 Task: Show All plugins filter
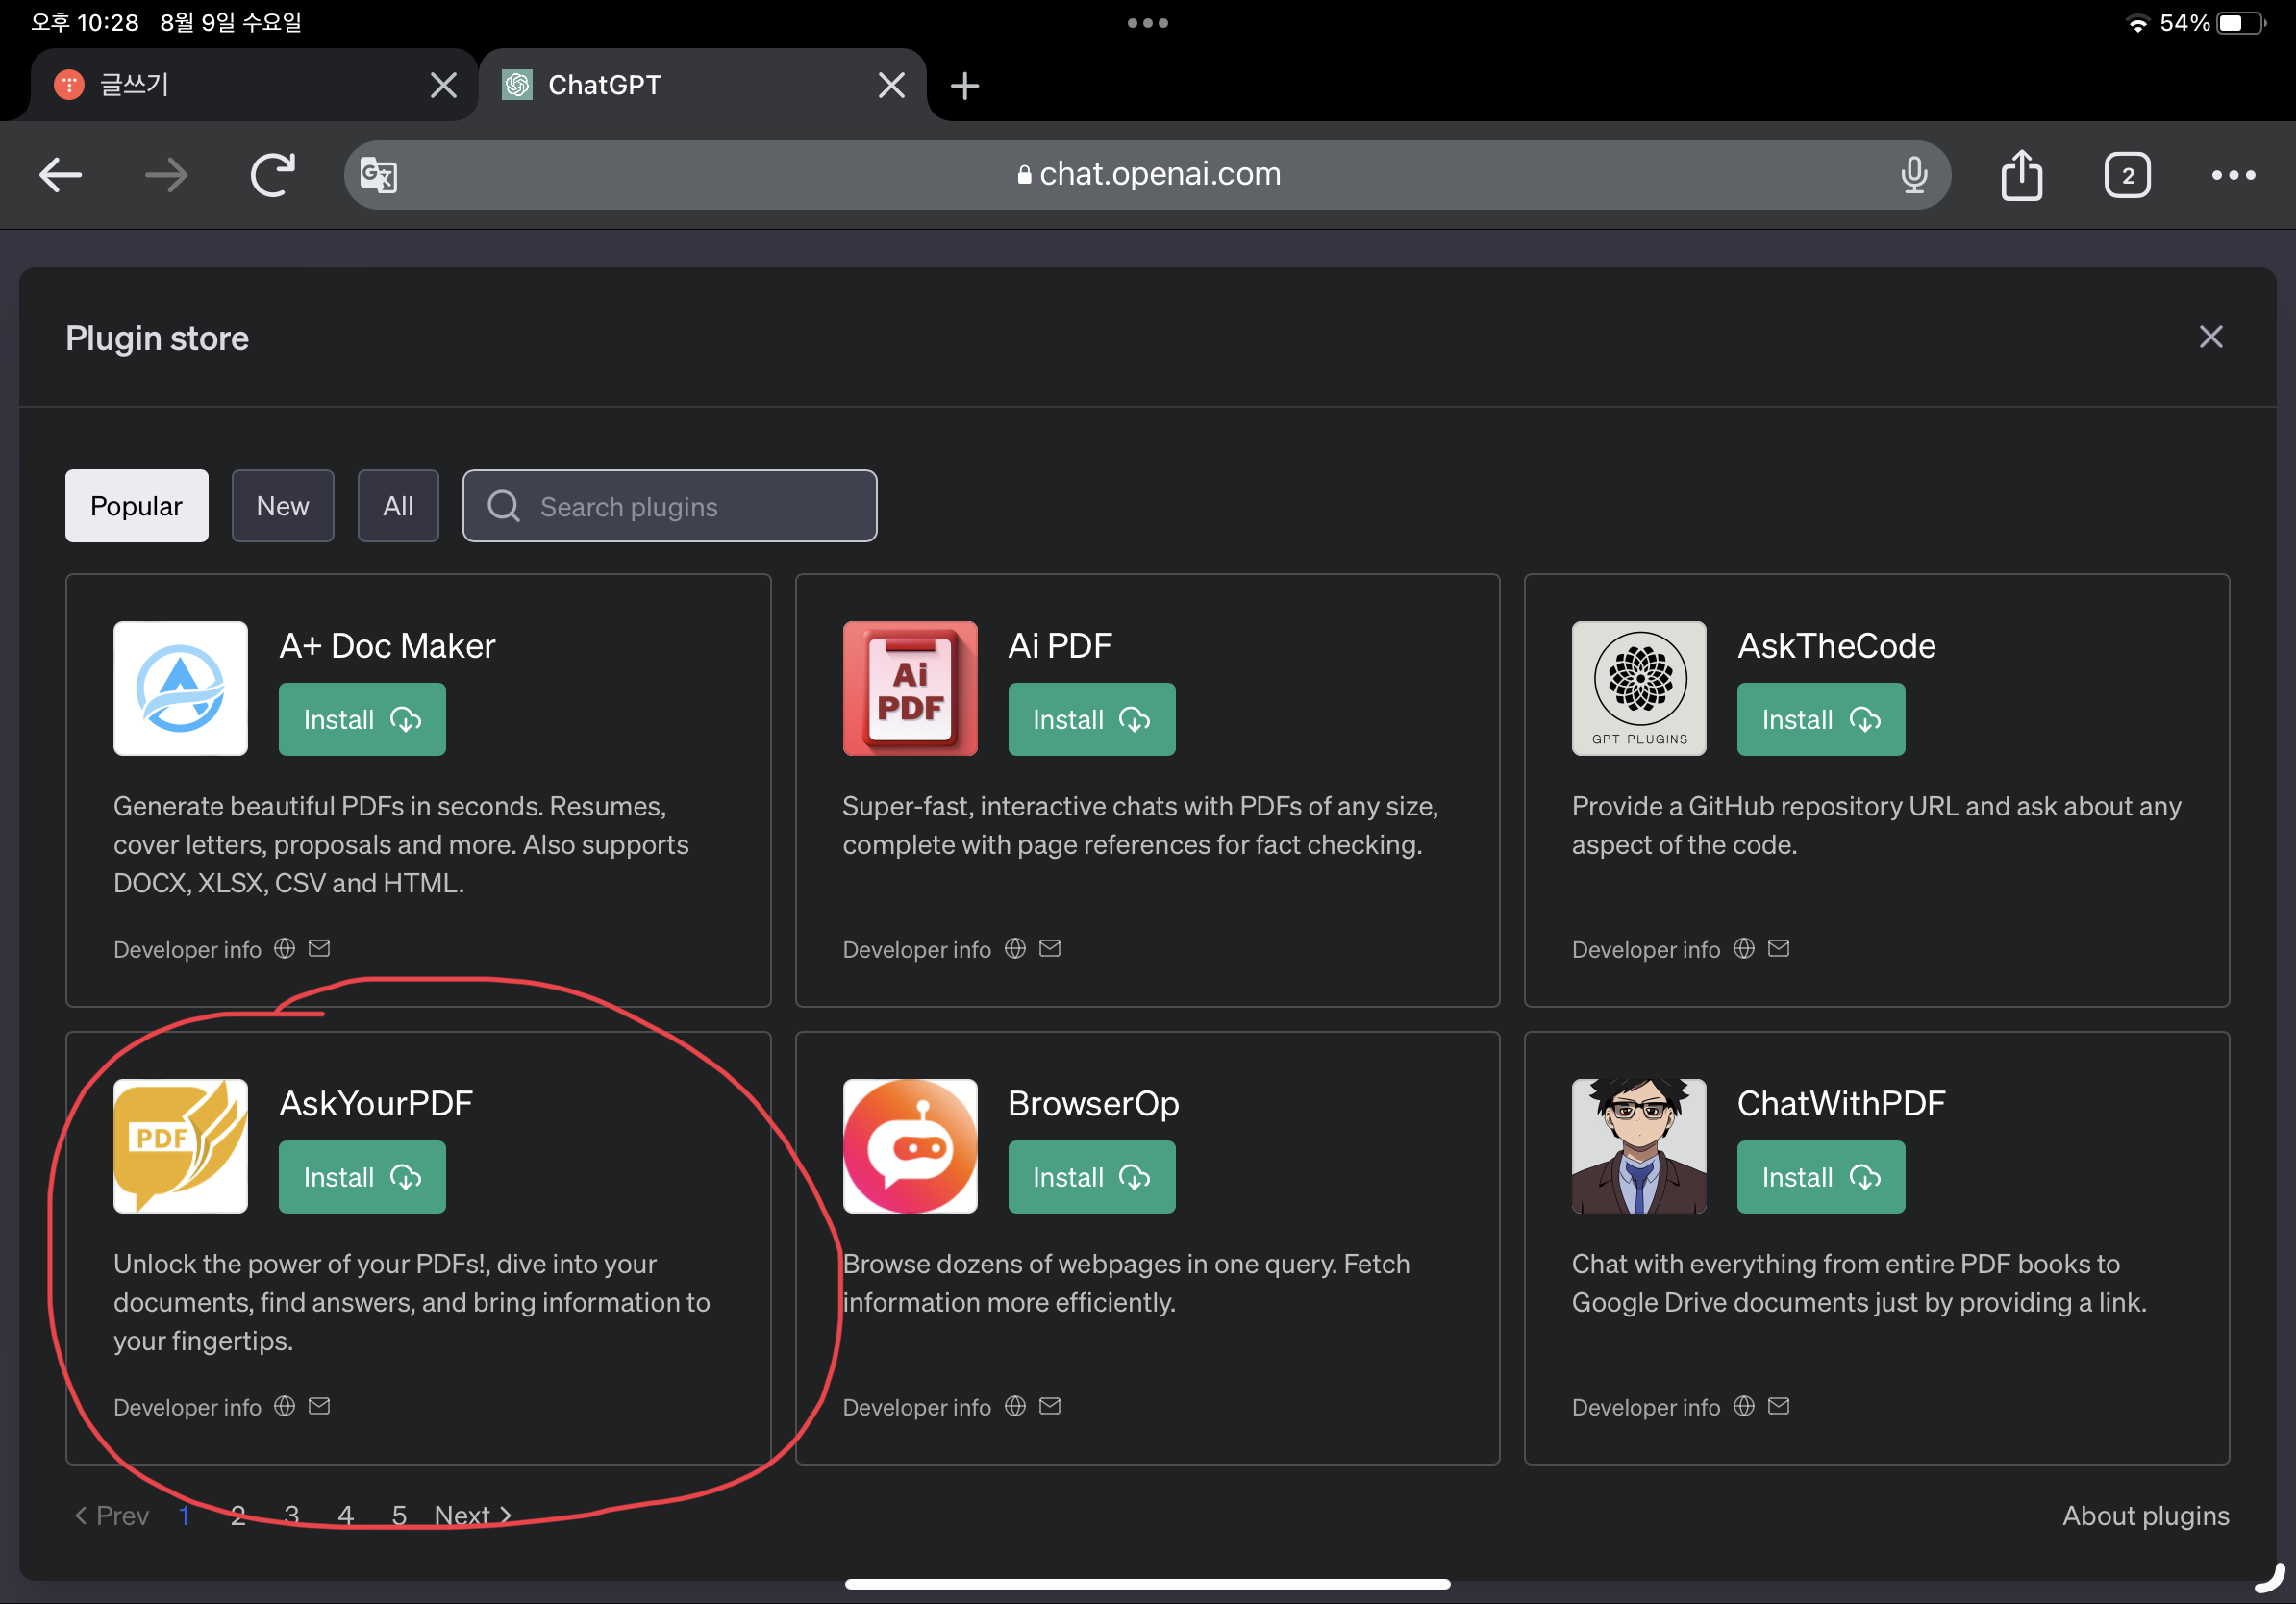click(x=398, y=506)
